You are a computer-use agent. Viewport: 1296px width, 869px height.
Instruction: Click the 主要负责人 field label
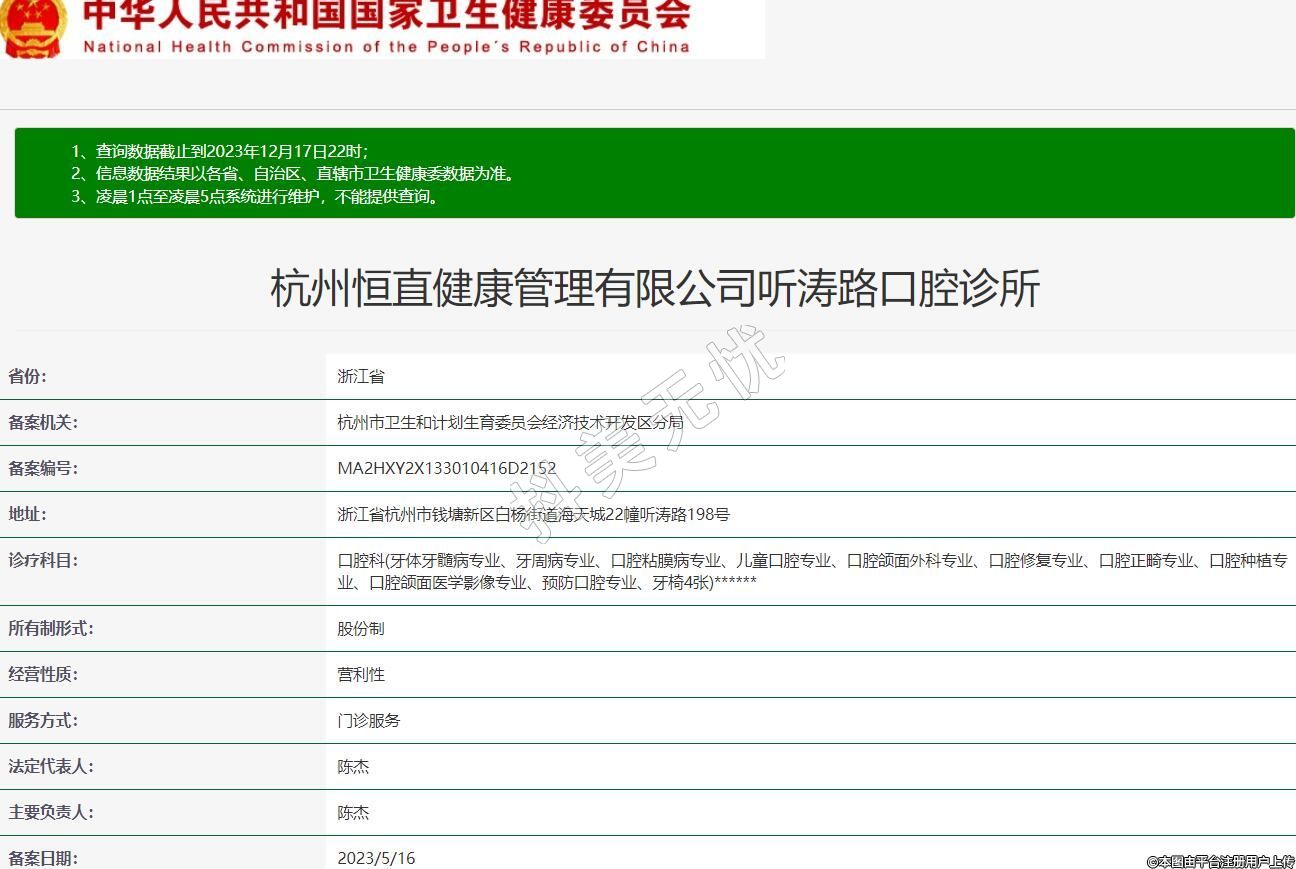point(51,813)
